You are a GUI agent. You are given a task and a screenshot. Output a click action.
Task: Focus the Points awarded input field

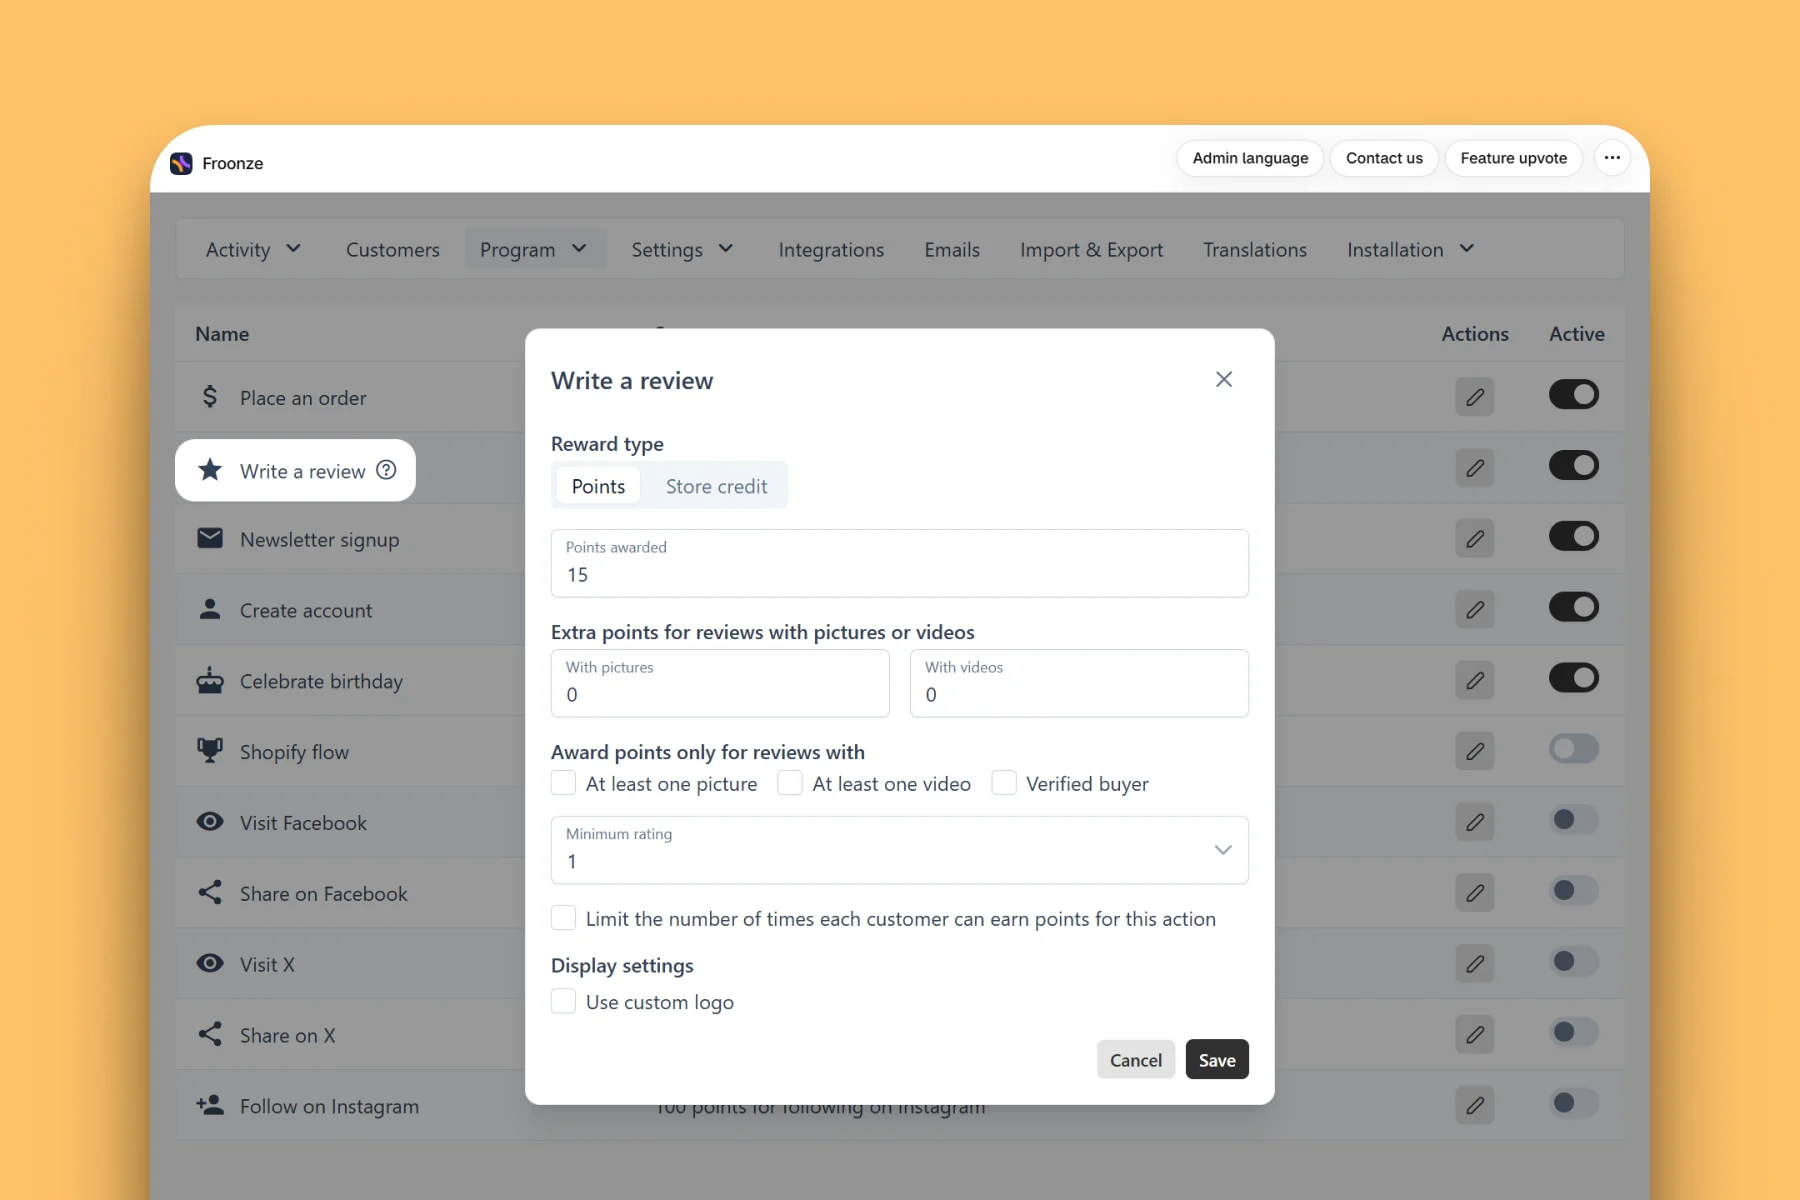pos(900,563)
